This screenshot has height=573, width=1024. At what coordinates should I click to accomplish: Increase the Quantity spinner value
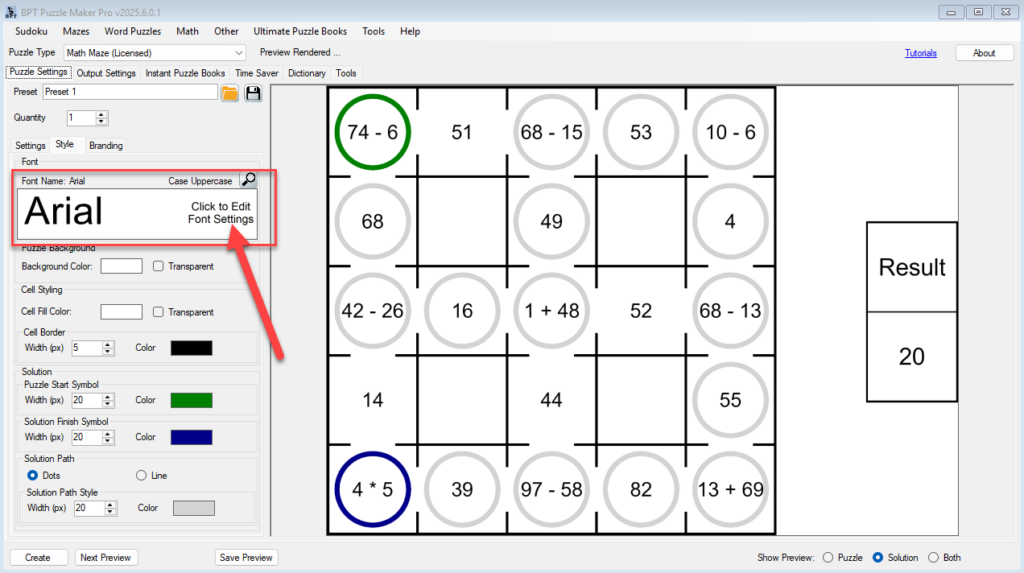coord(101,114)
